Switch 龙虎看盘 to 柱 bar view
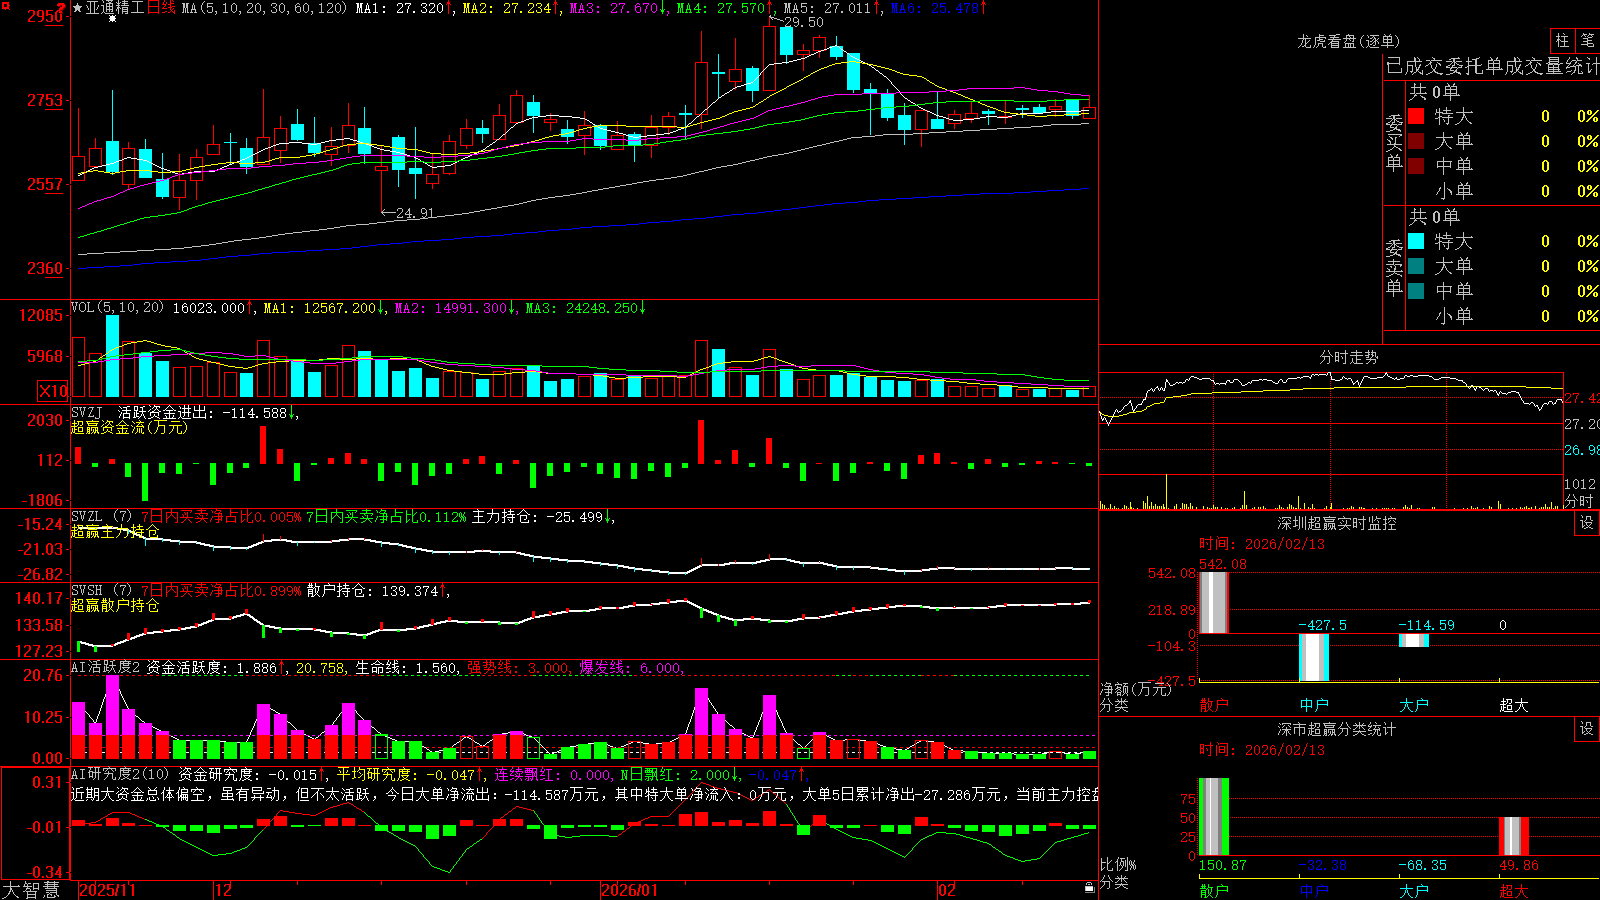Viewport: 1600px width, 900px height. click(1562, 40)
